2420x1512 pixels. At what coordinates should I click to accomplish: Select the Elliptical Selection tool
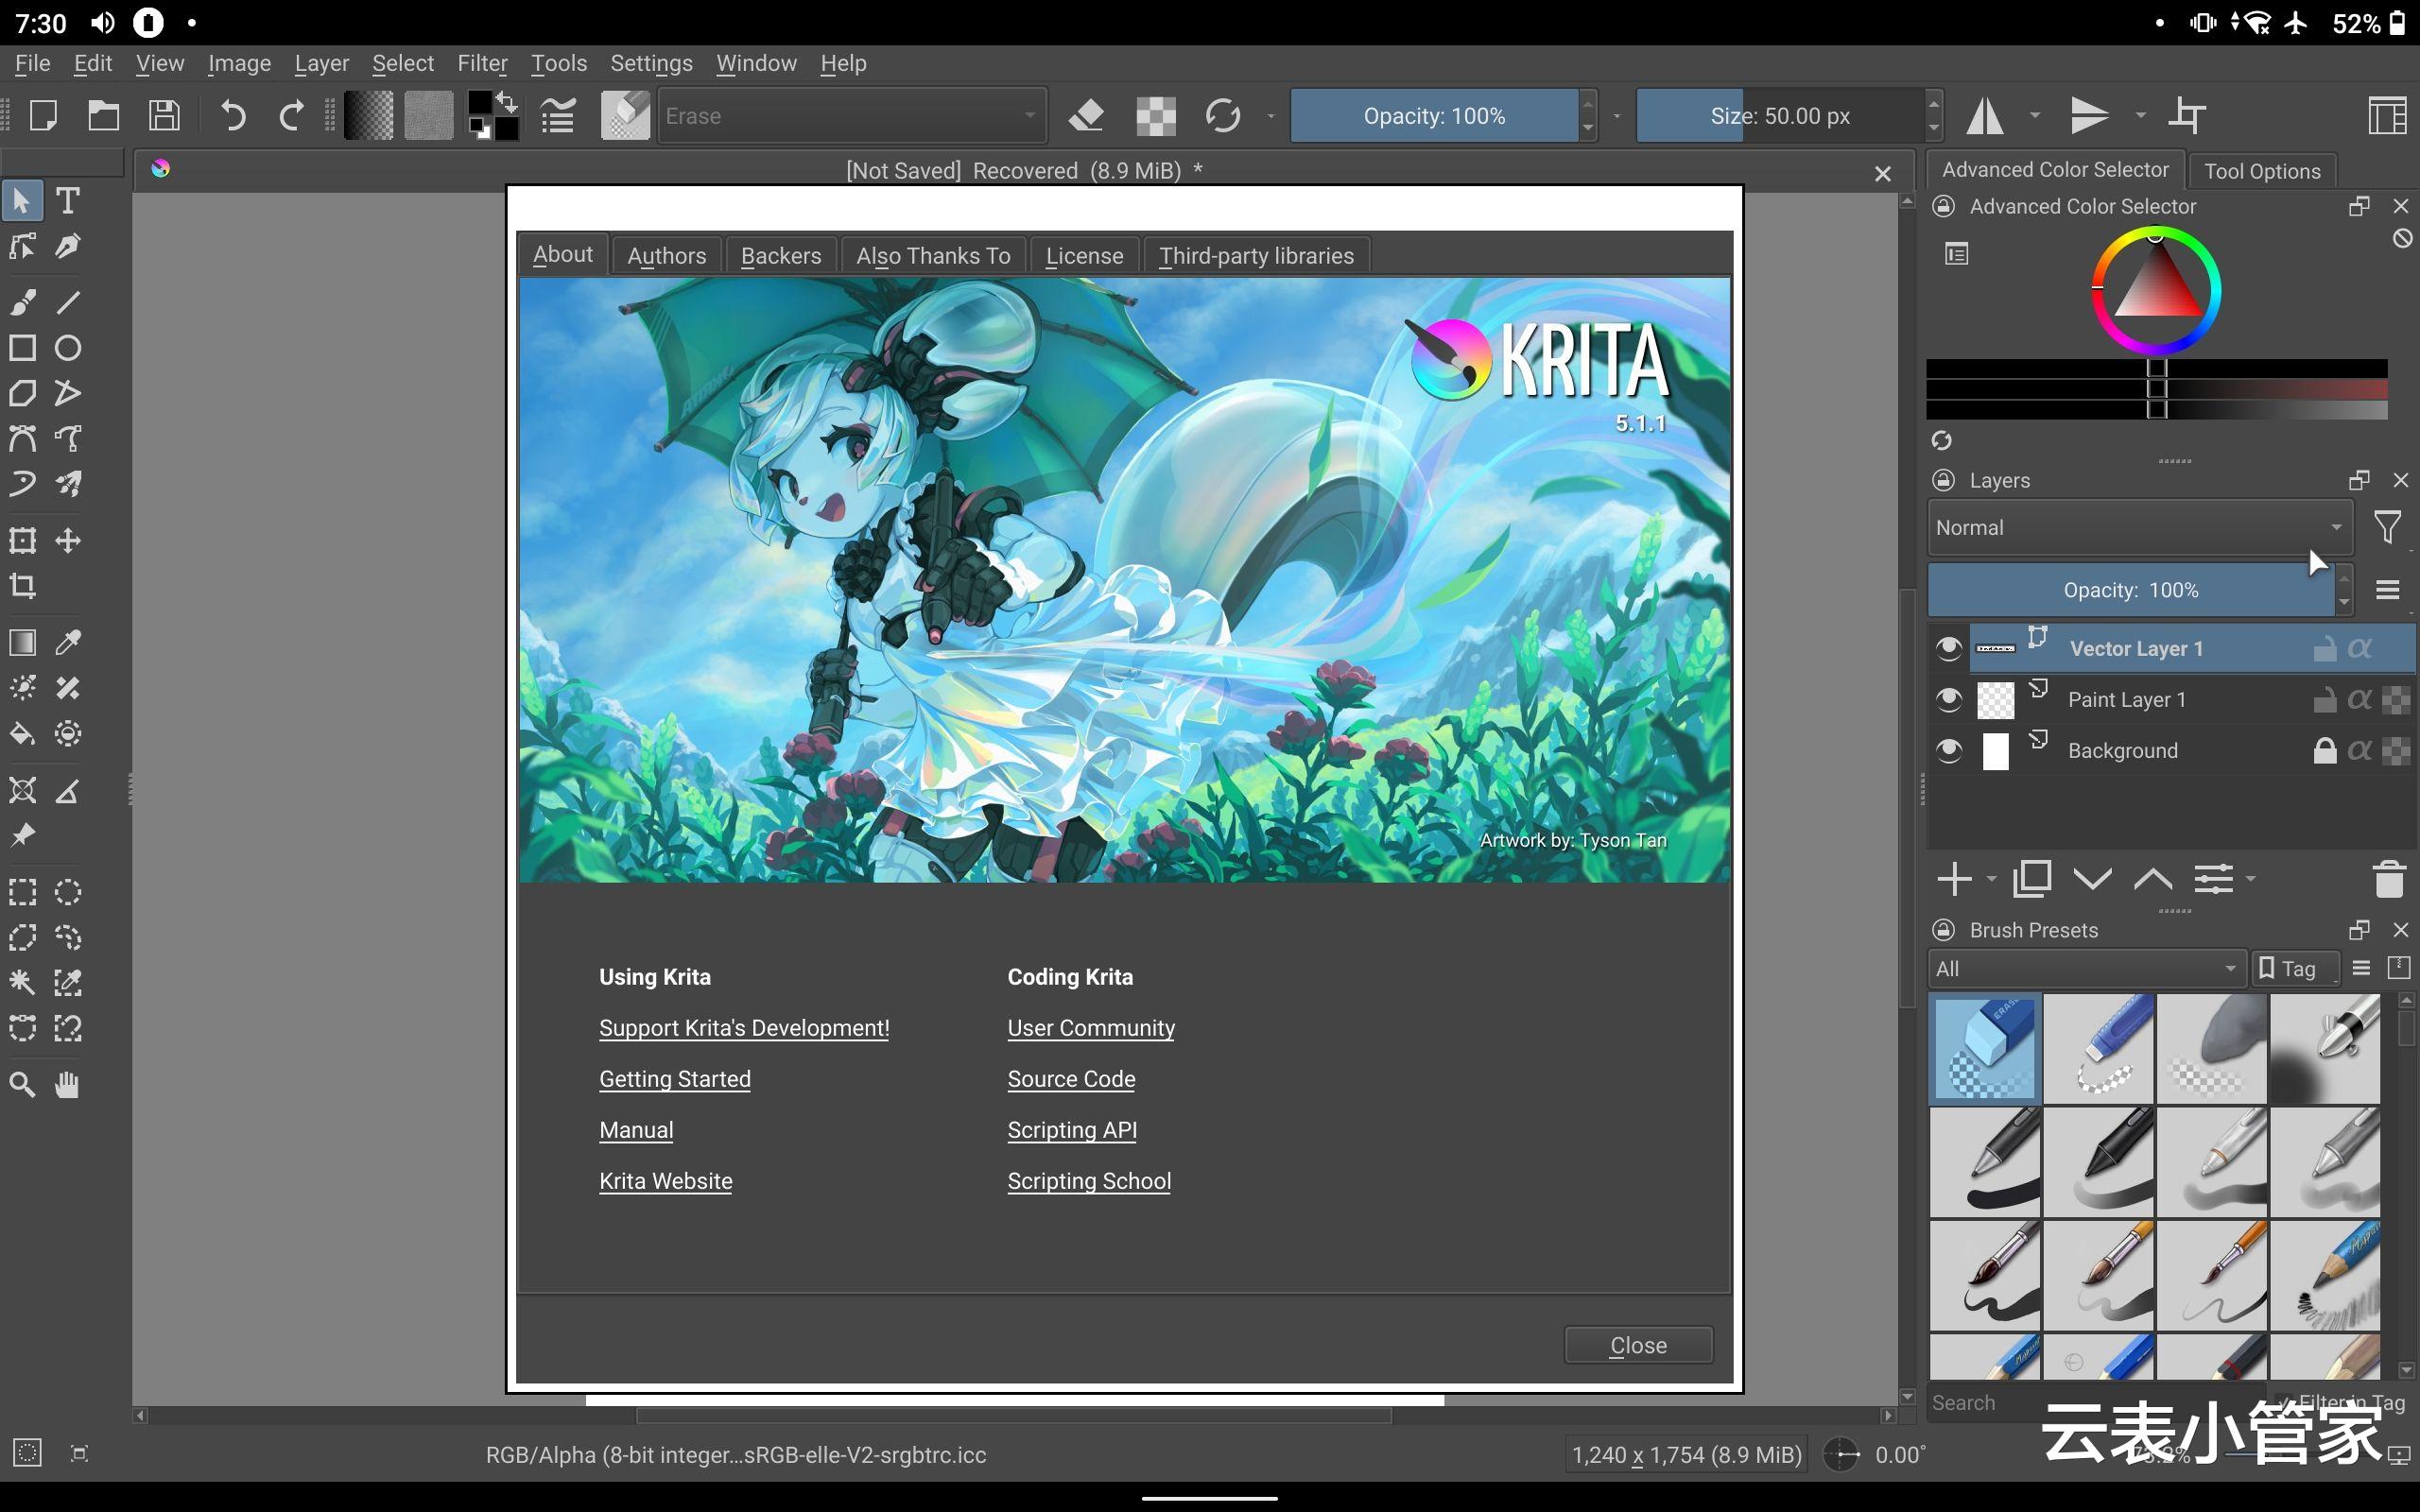click(67, 891)
